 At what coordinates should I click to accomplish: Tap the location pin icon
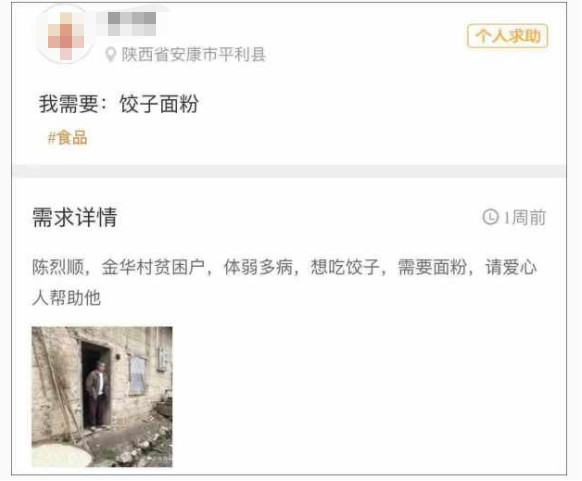(110, 55)
